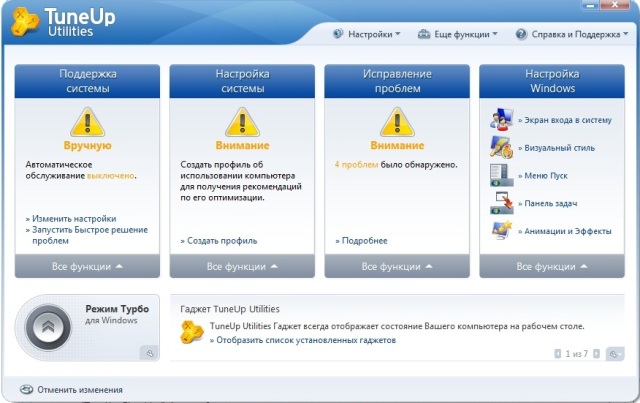
Task: Click the logon screen icon
Action: 501,121
